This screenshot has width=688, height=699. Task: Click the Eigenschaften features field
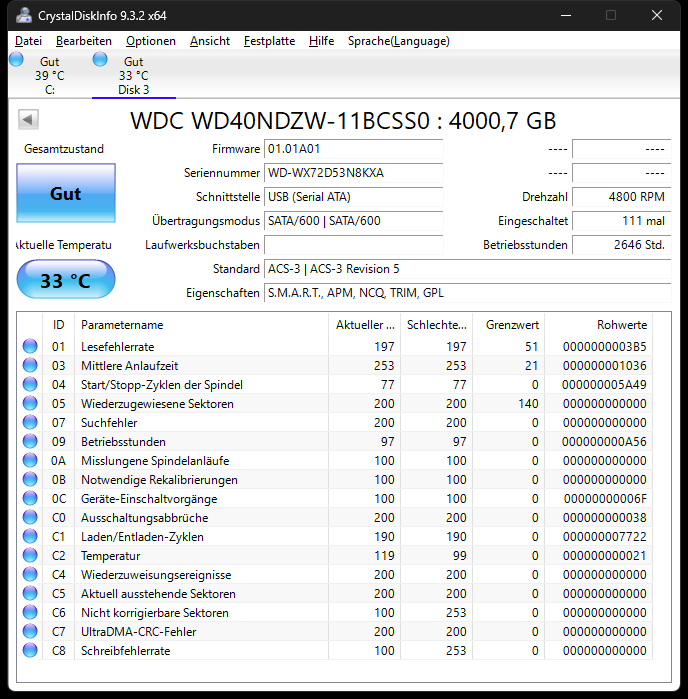pyautogui.click(x=468, y=293)
